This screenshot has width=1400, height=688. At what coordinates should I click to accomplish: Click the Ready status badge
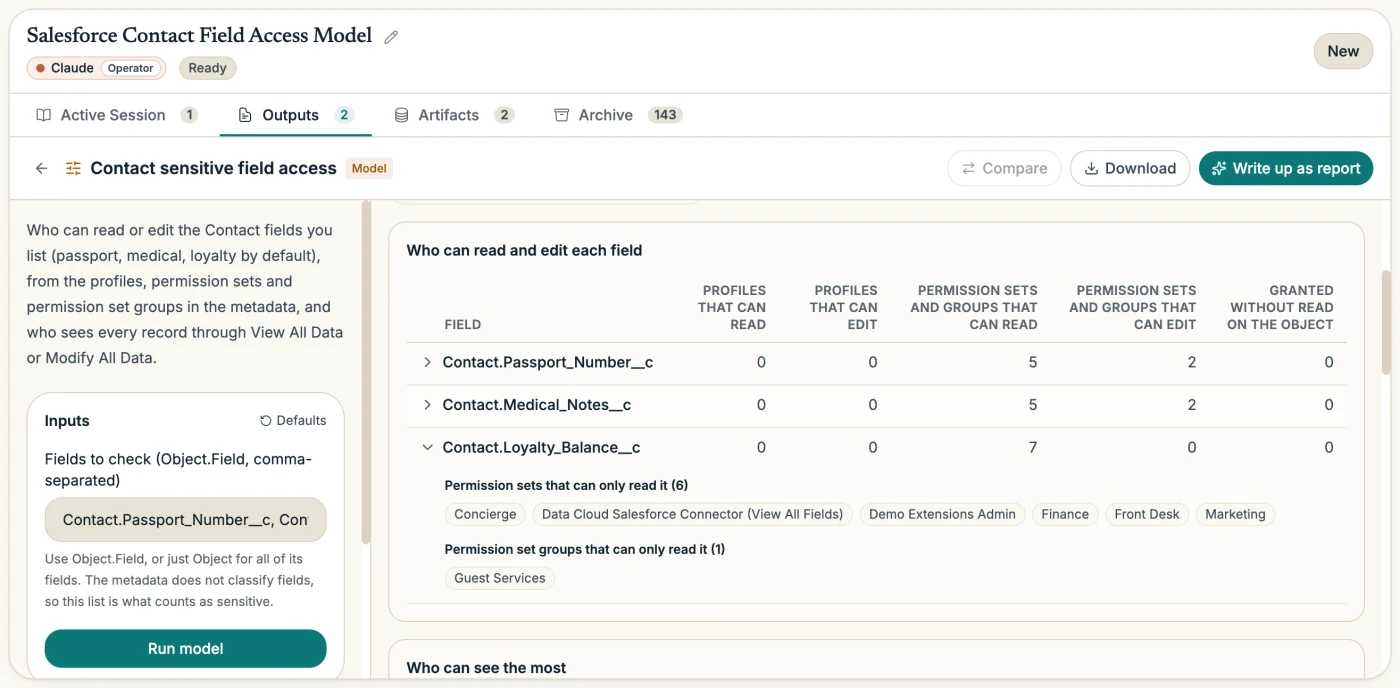pyautogui.click(x=208, y=68)
